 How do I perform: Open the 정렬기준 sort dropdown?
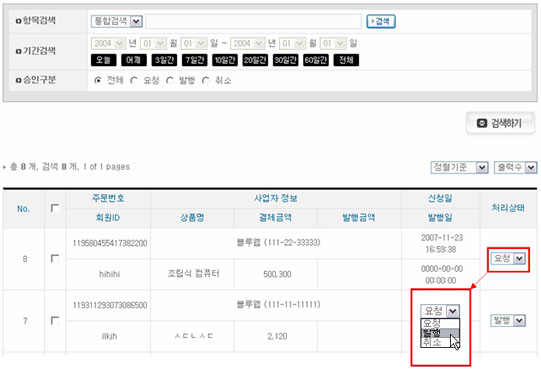pos(459,167)
